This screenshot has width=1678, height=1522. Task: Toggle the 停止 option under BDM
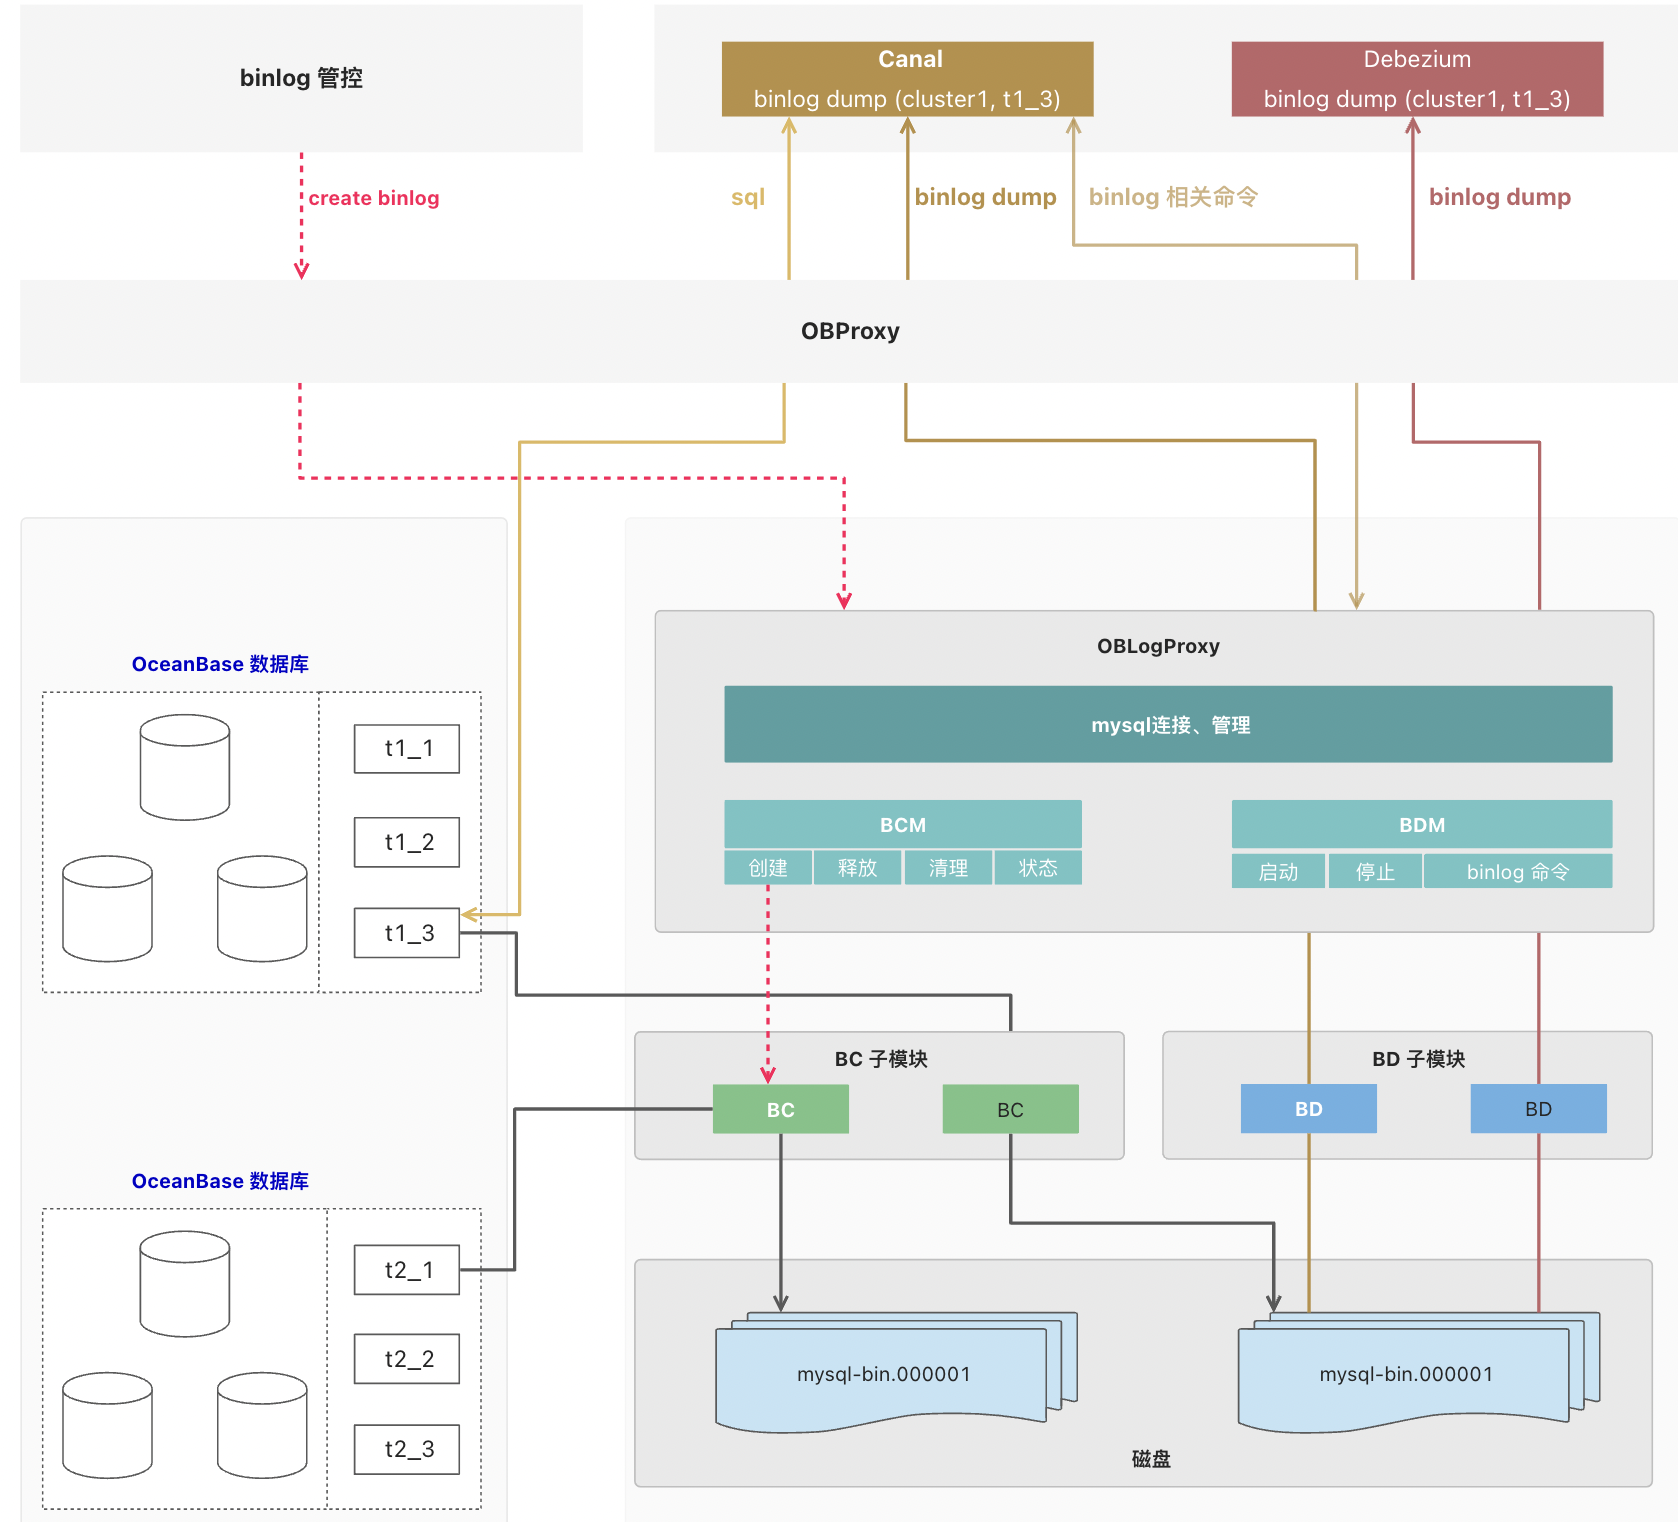[1374, 871]
